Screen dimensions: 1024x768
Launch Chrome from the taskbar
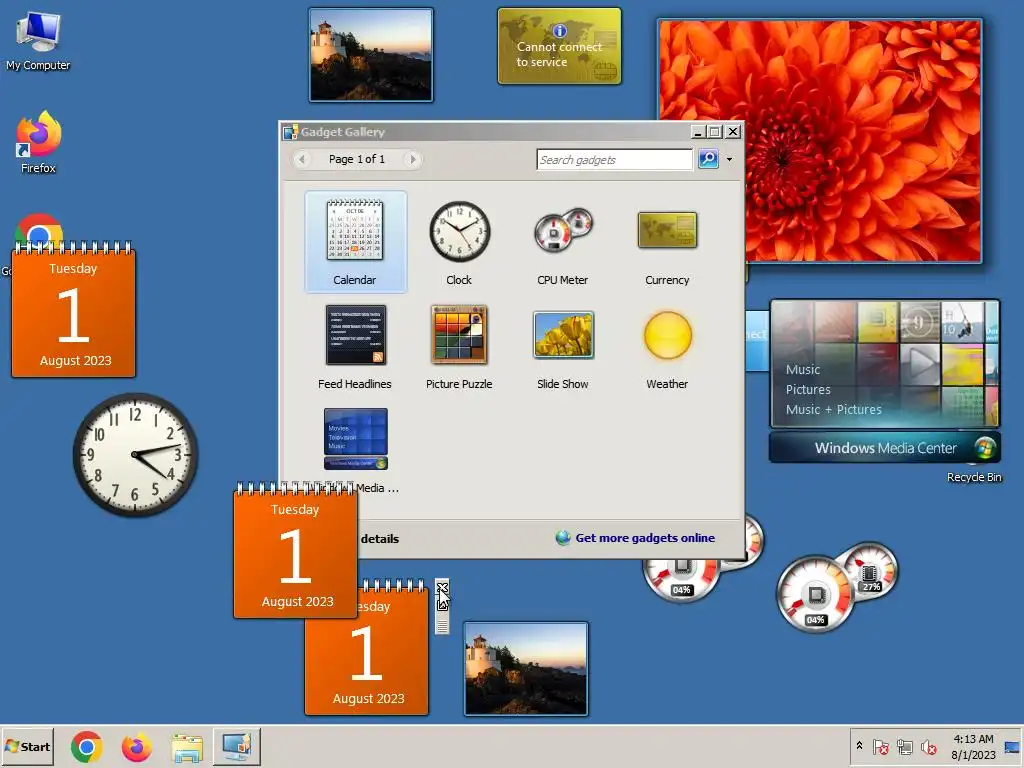pyautogui.click(x=86, y=746)
